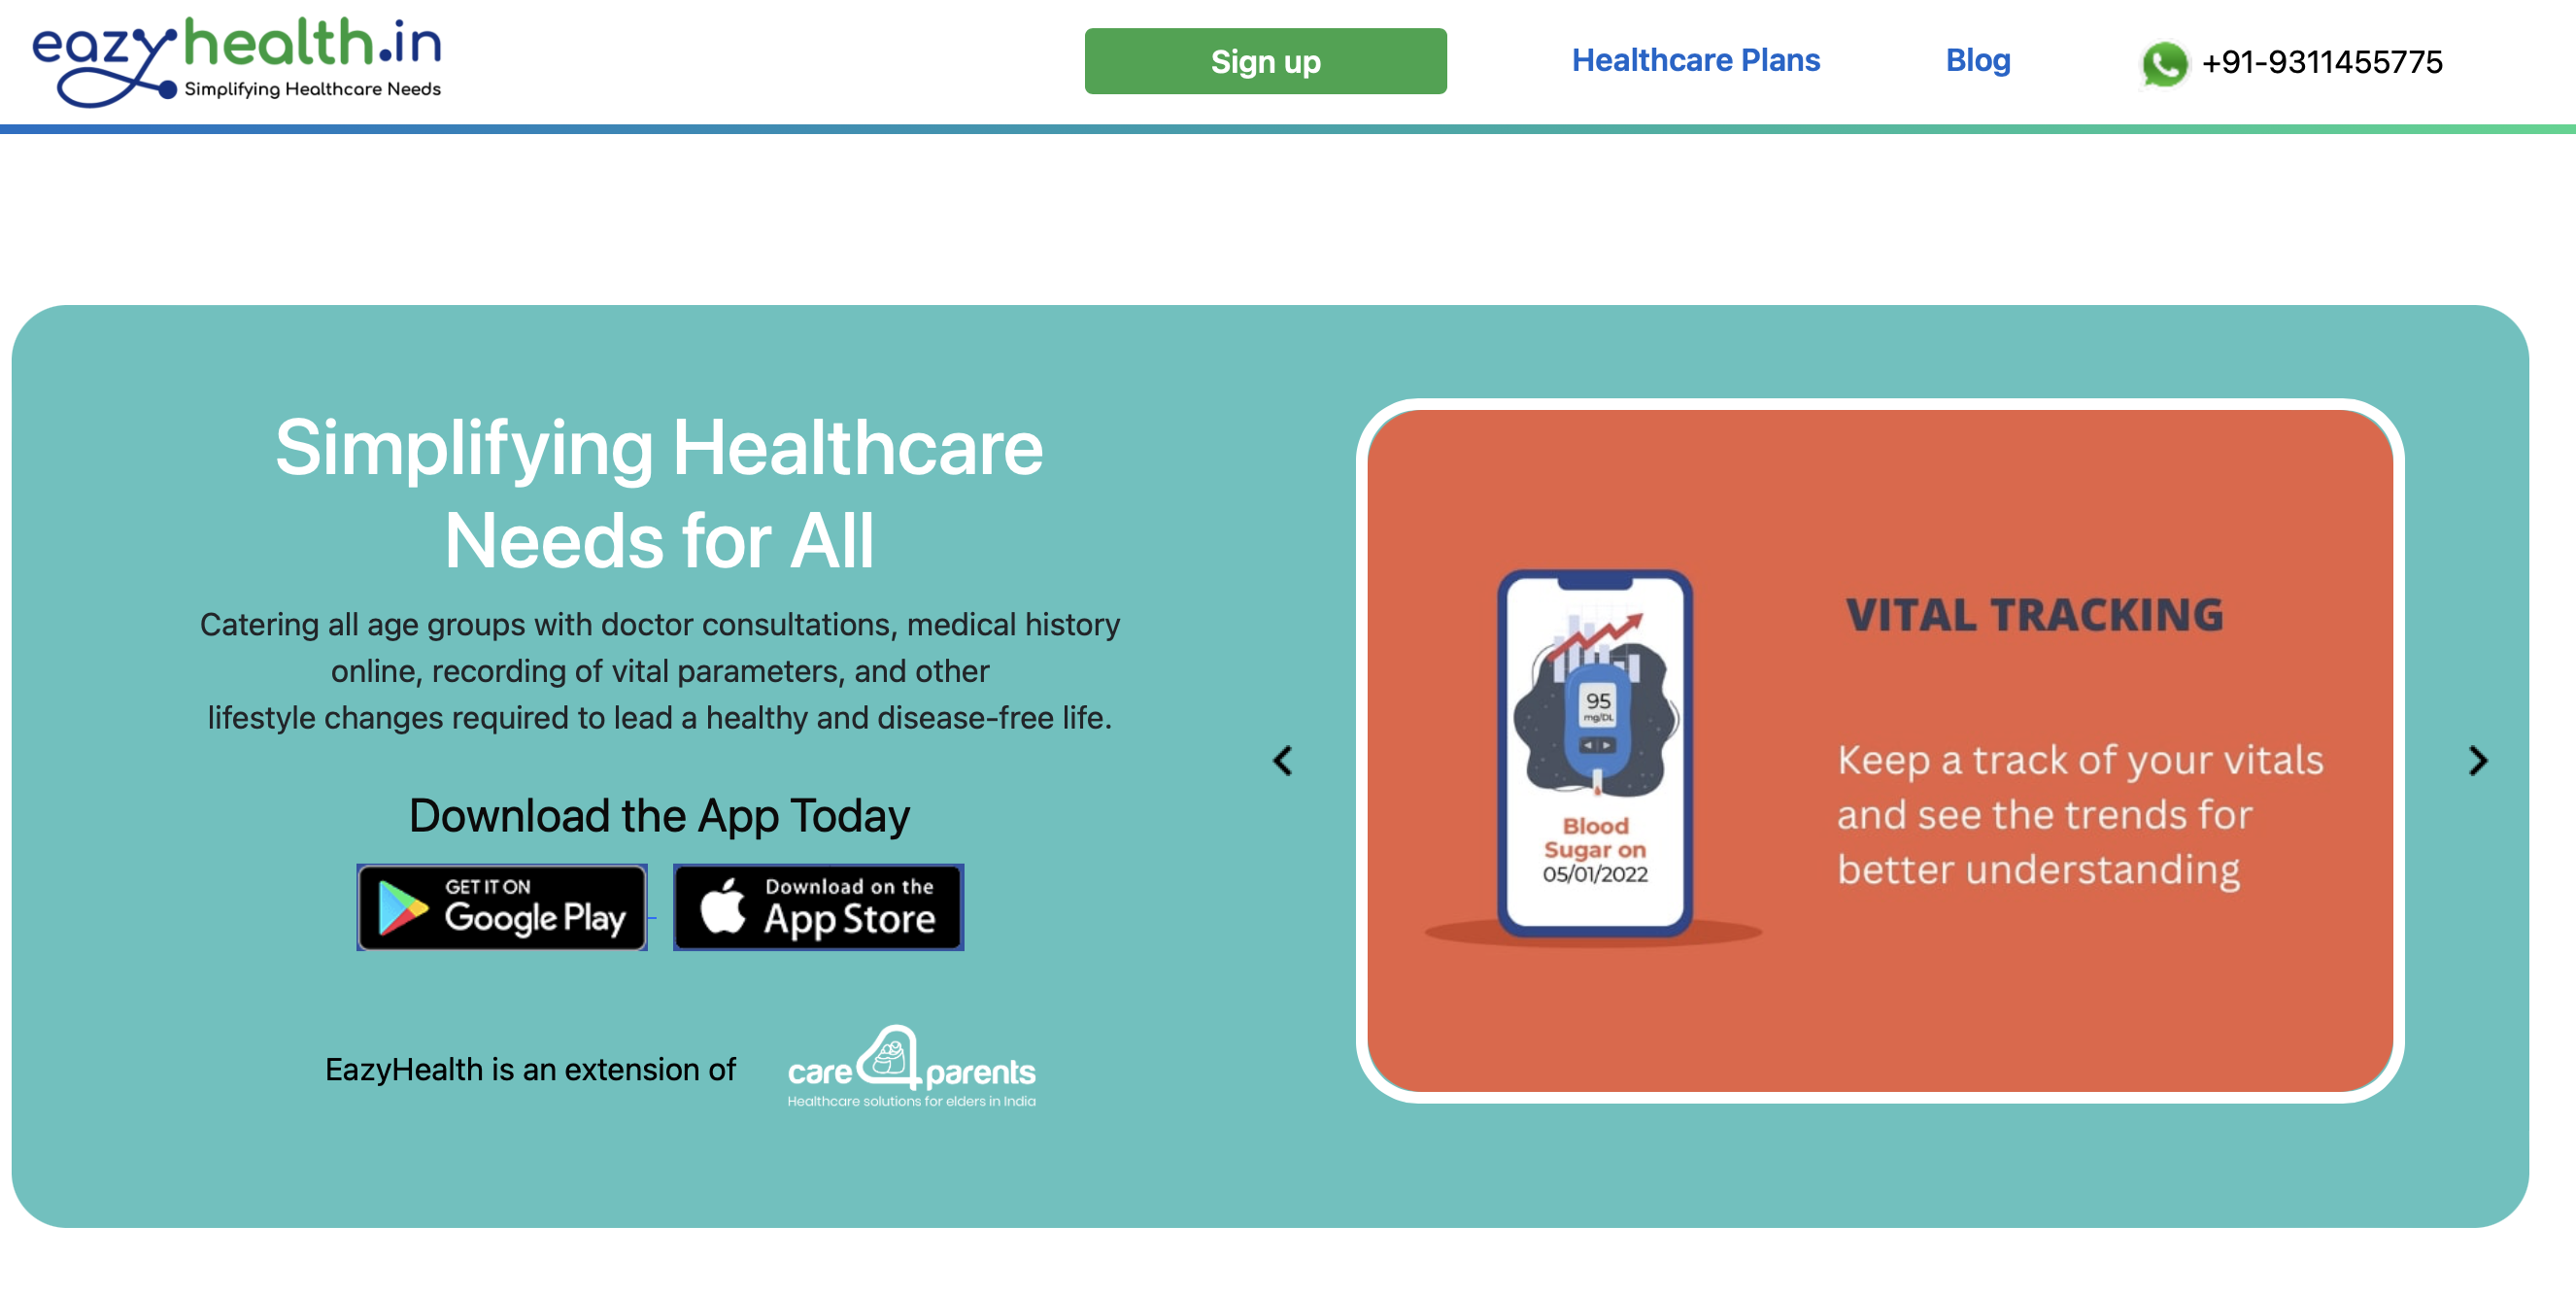Click the eazyhealth.in logo
This screenshot has width=2576, height=1294.
236,62
